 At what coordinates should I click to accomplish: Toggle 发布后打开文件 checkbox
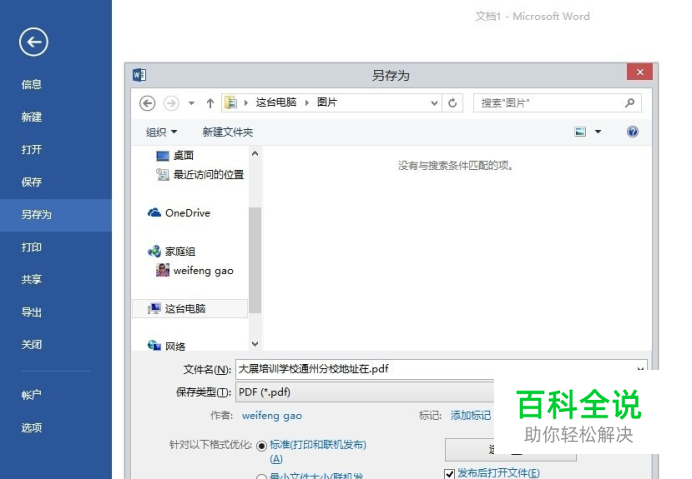click(449, 474)
